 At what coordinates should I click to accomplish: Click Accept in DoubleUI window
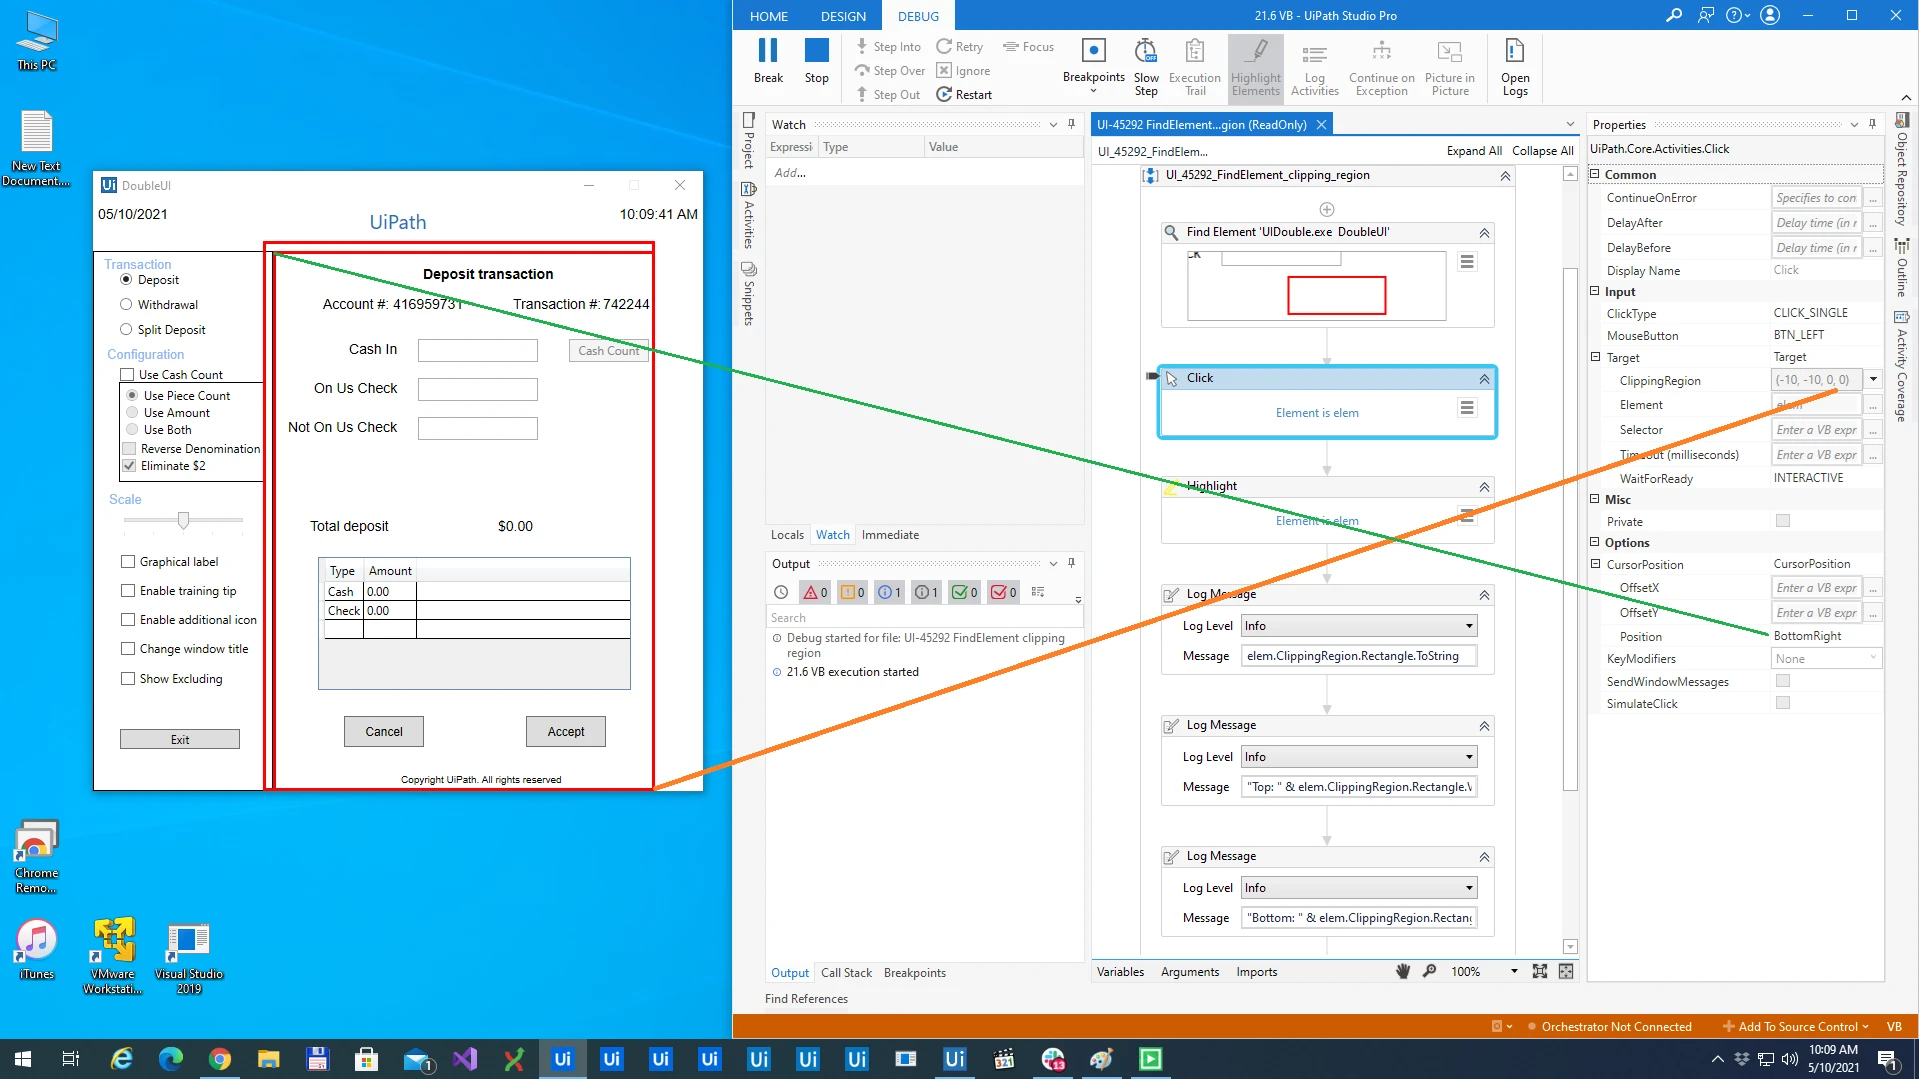click(x=566, y=732)
